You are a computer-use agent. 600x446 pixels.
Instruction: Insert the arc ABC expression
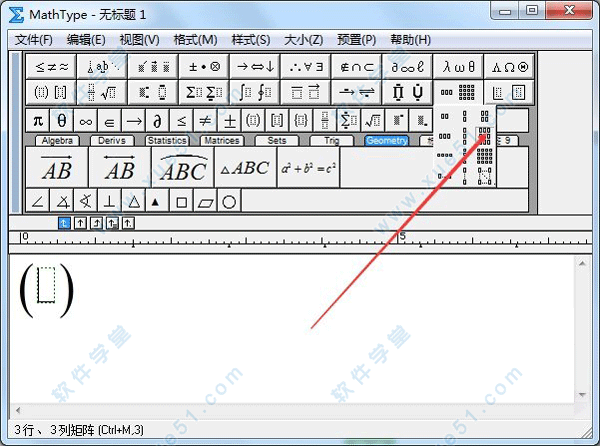[183, 167]
